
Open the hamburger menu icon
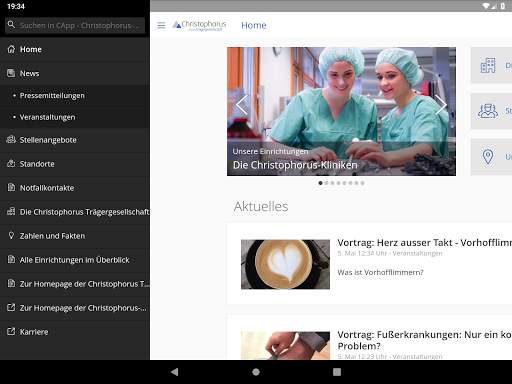[161, 25]
